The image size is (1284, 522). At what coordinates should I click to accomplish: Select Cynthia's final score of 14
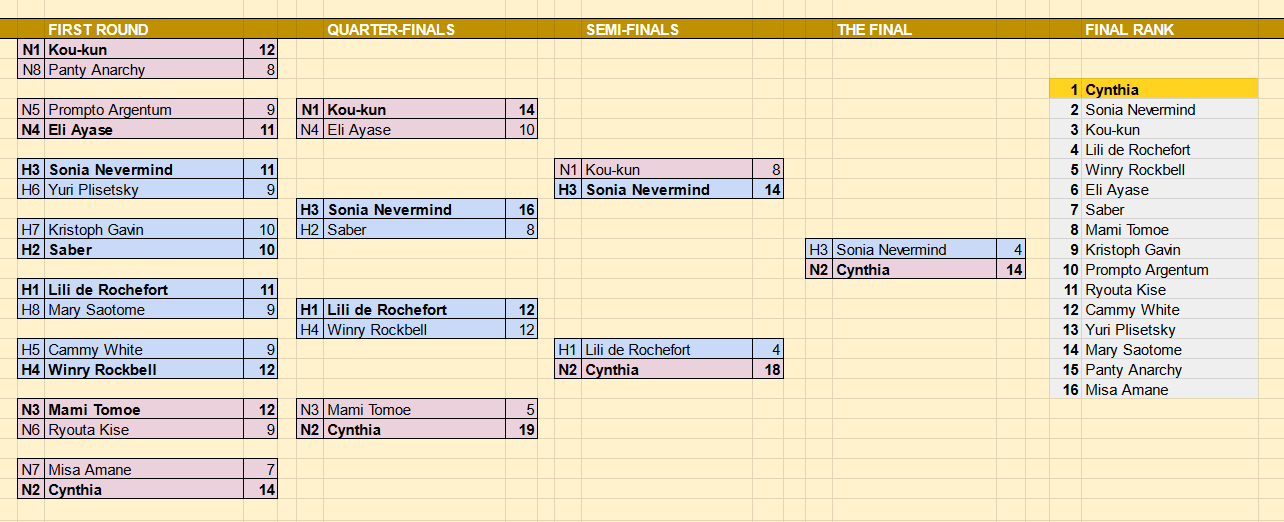click(1011, 270)
